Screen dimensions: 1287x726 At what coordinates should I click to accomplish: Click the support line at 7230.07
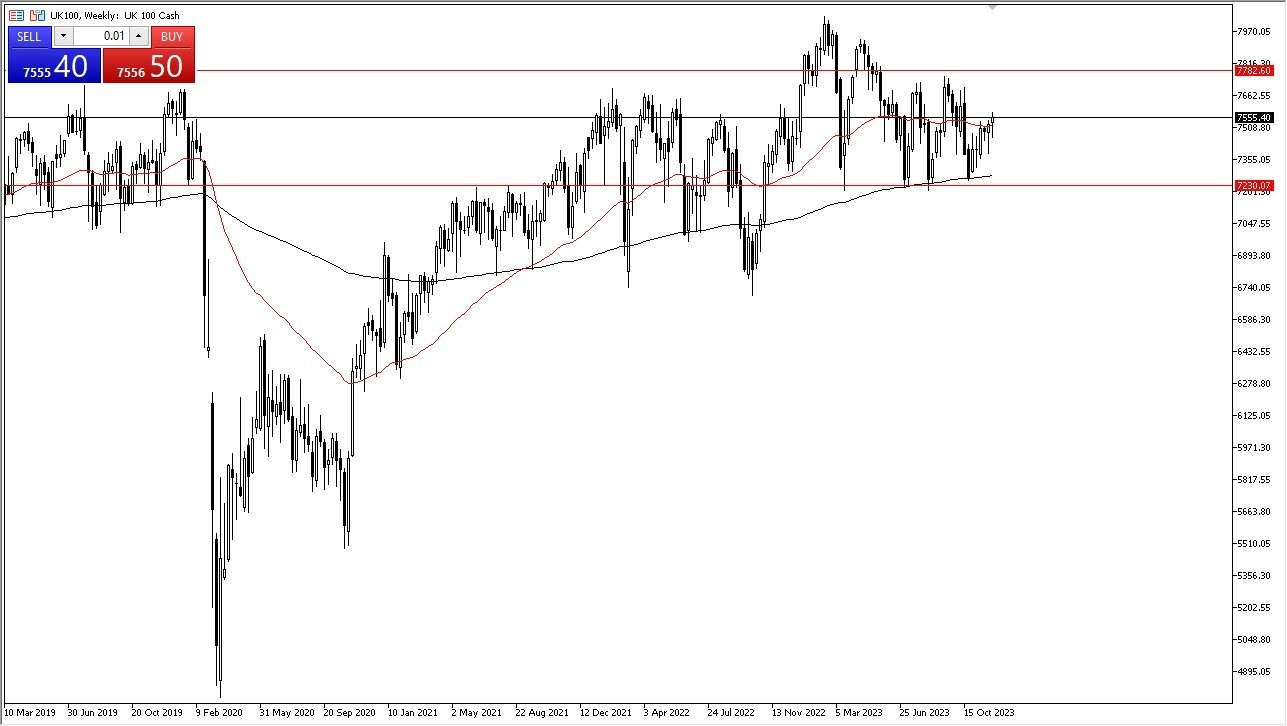tap(600, 185)
